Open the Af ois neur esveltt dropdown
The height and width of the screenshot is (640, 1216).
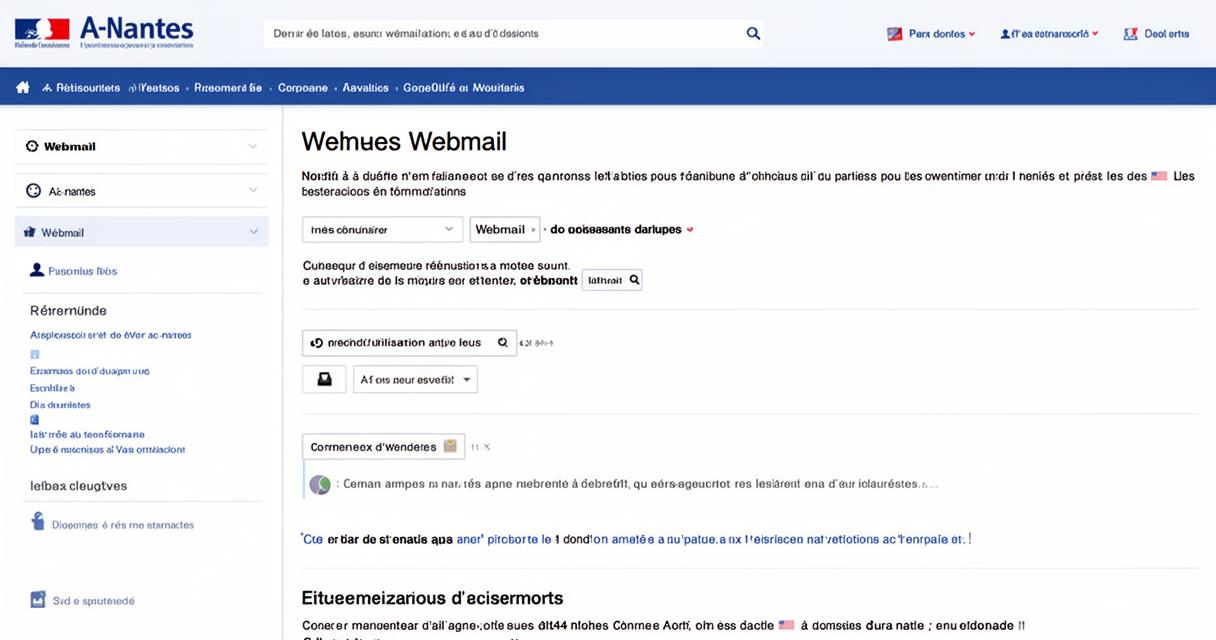coord(415,380)
